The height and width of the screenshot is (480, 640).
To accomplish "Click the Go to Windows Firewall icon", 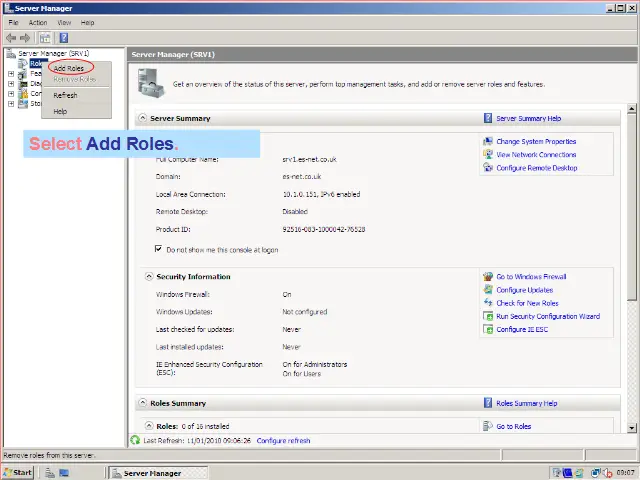I will pyautogui.click(x=488, y=277).
